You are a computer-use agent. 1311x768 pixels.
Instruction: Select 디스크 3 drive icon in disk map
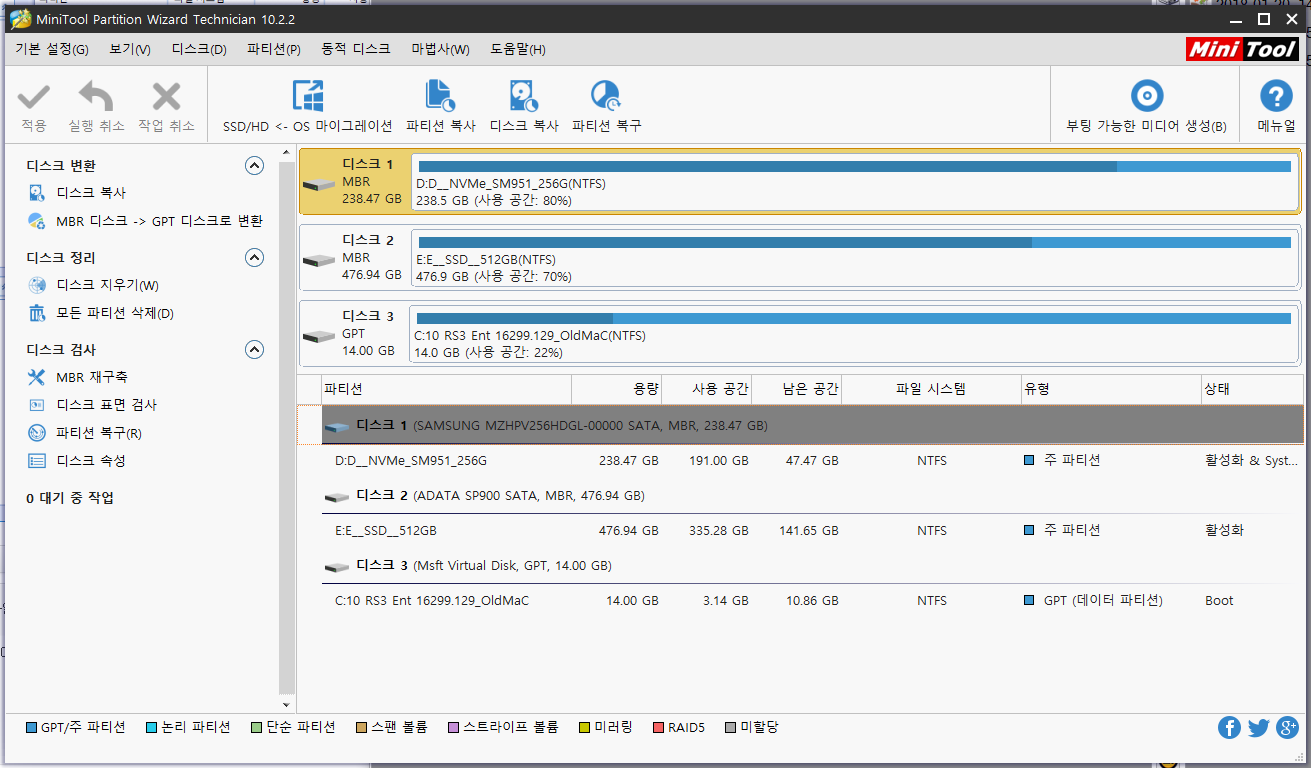(x=320, y=337)
